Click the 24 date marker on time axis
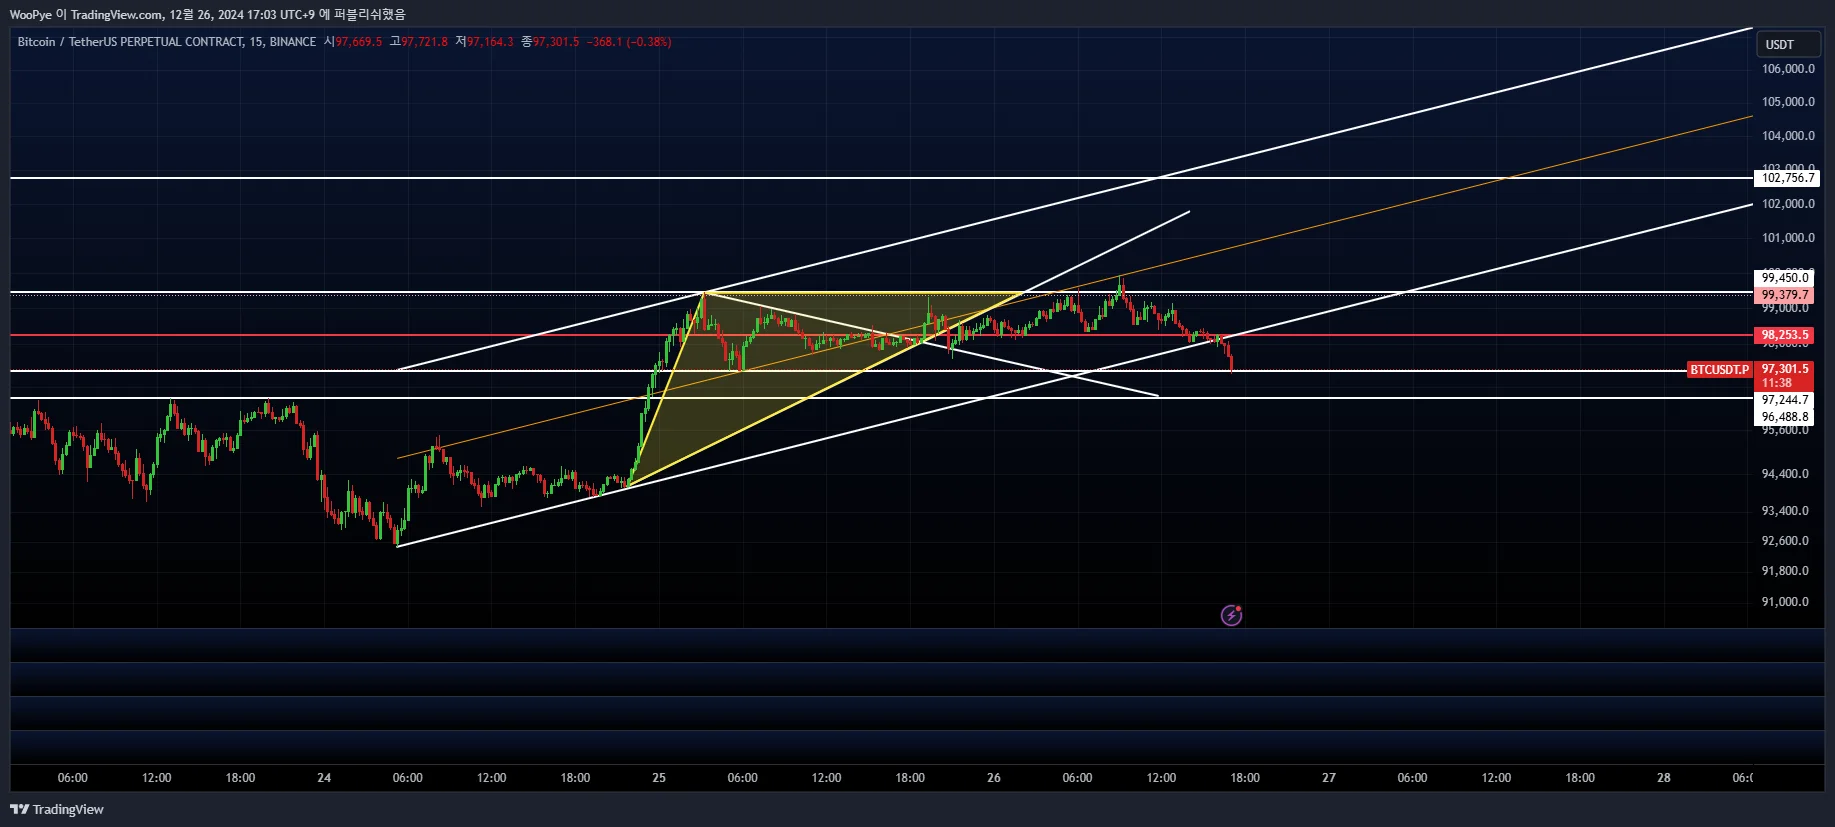Viewport: 1835px width, 827px height. click(x=324, y=778)
